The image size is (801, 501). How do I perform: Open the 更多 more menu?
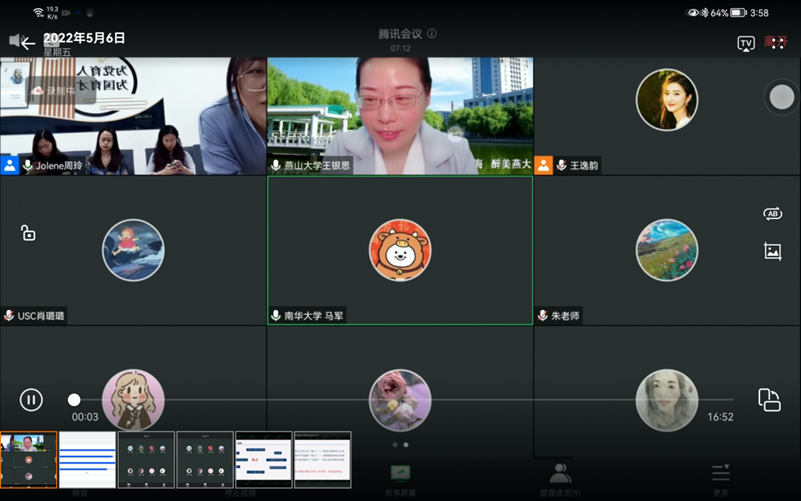click(x=720, y=477)
